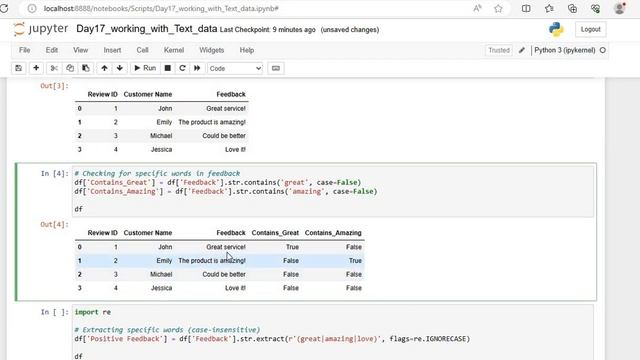
Task: Add page to favorites star icon
Action: [x=498, y=9]
